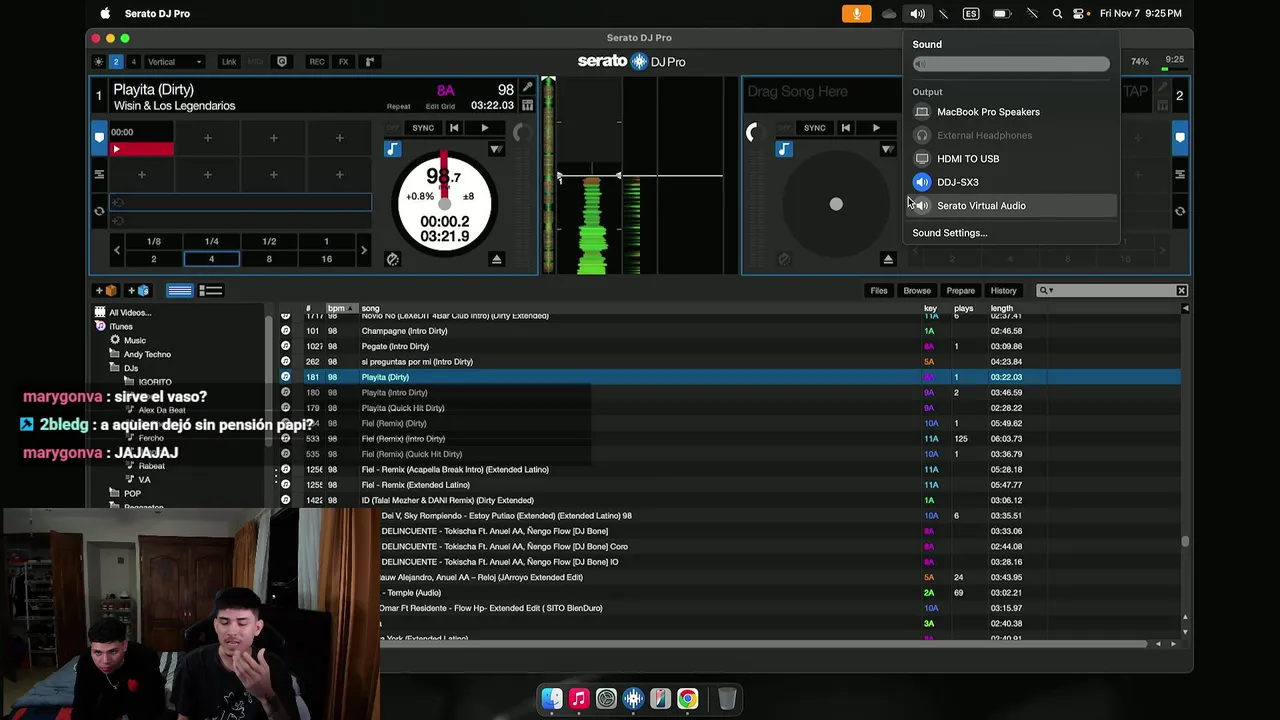Show shorter auto loop sizes with left arrow
The image size is (1280, 720).
116,250
